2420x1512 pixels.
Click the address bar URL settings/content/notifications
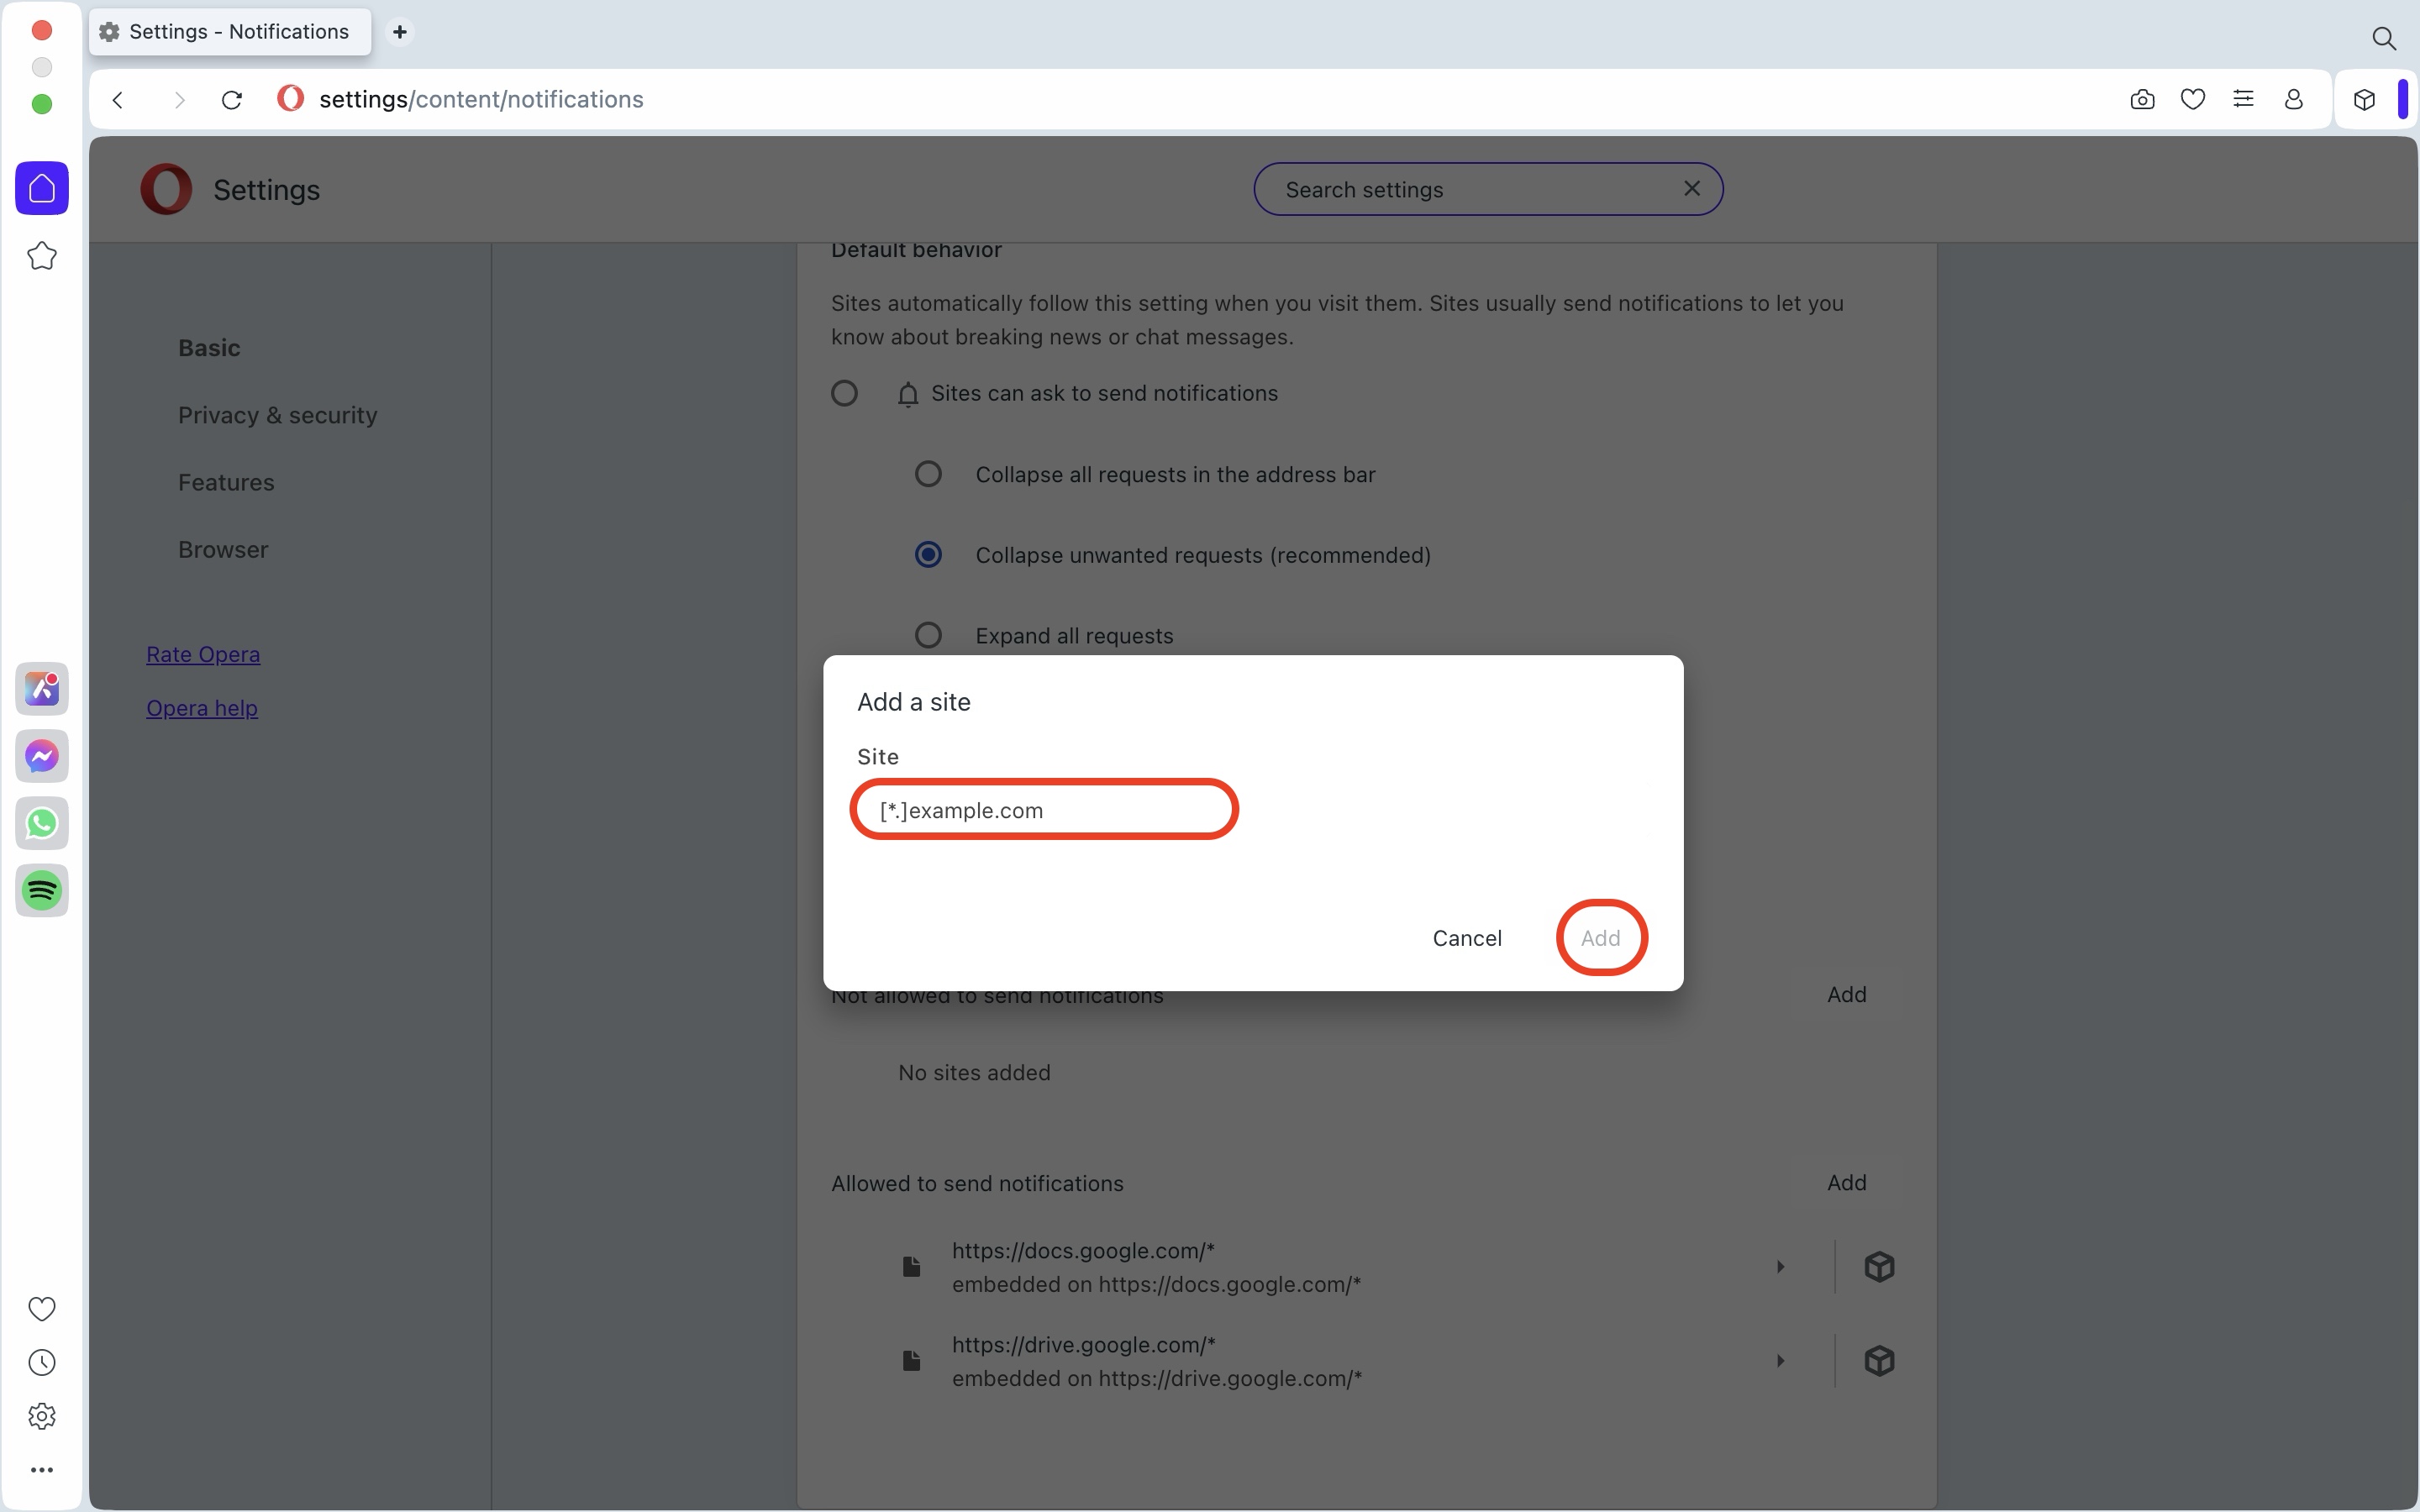click(x=481, y=99)
